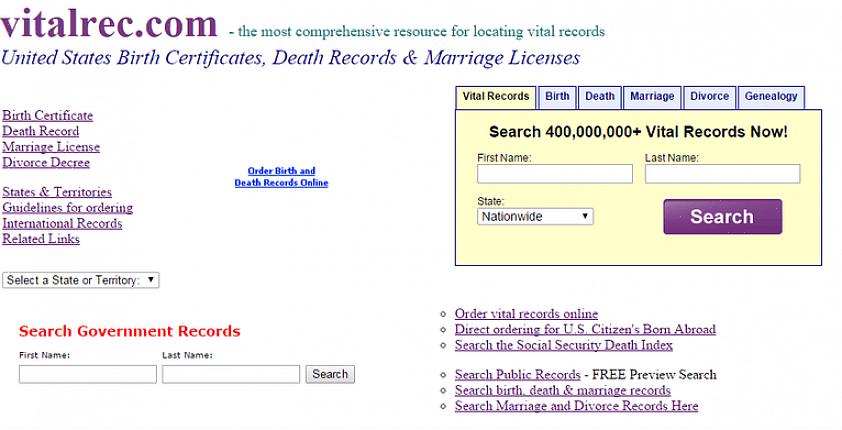Click the Guidelines for ordering link
This screenshot has height=430, width=842.
tap(67, 208)
